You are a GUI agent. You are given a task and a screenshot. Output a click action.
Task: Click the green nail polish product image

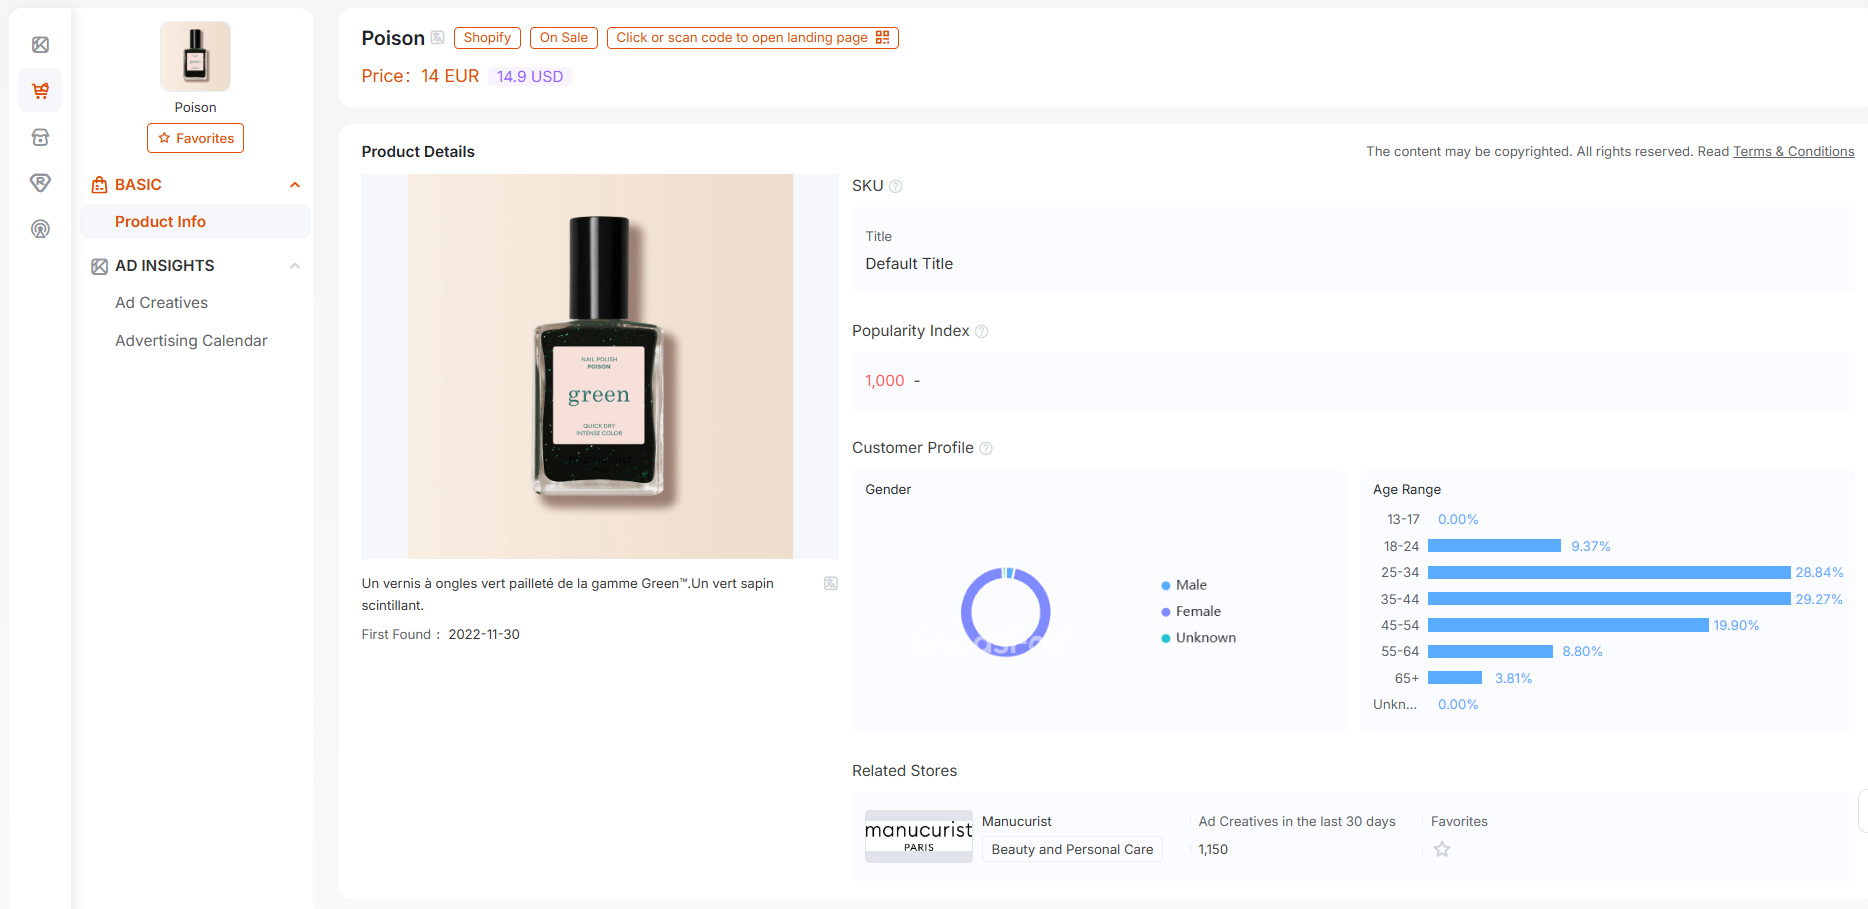600,366
